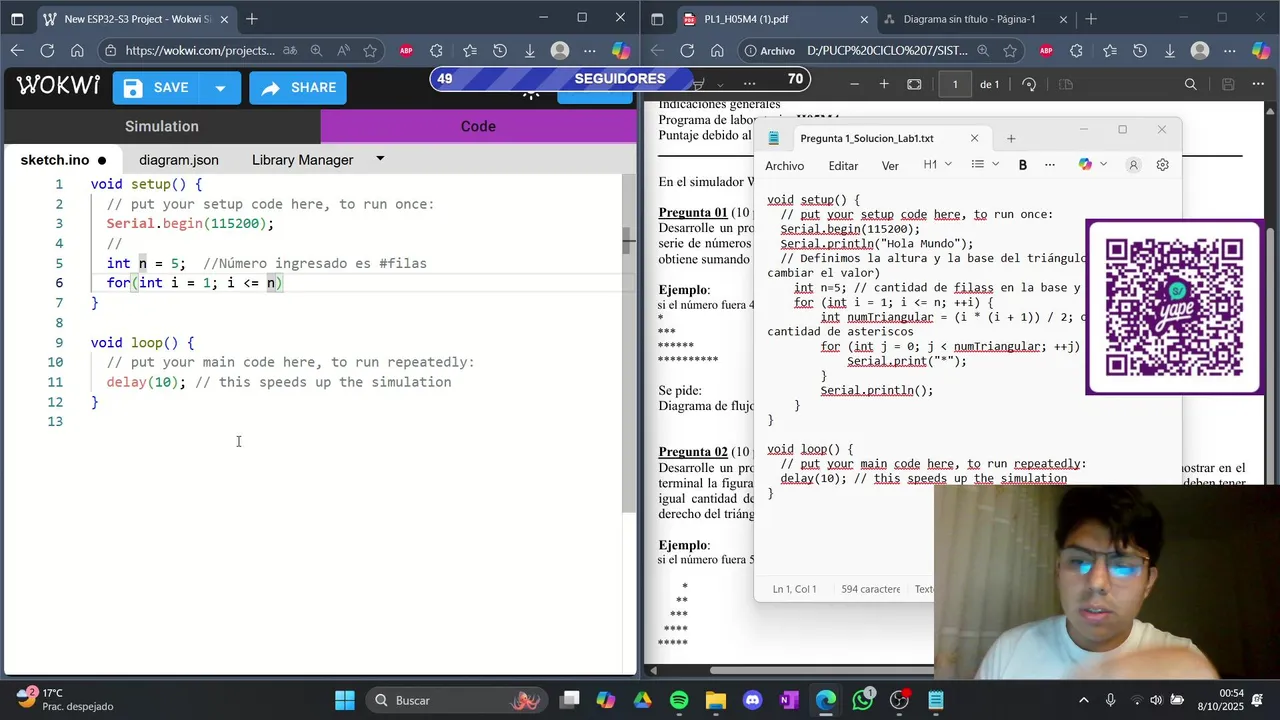The image size is (1280, 720).
Task: Open the favorites list in the PDF browser window
Action: point(1110,51)
